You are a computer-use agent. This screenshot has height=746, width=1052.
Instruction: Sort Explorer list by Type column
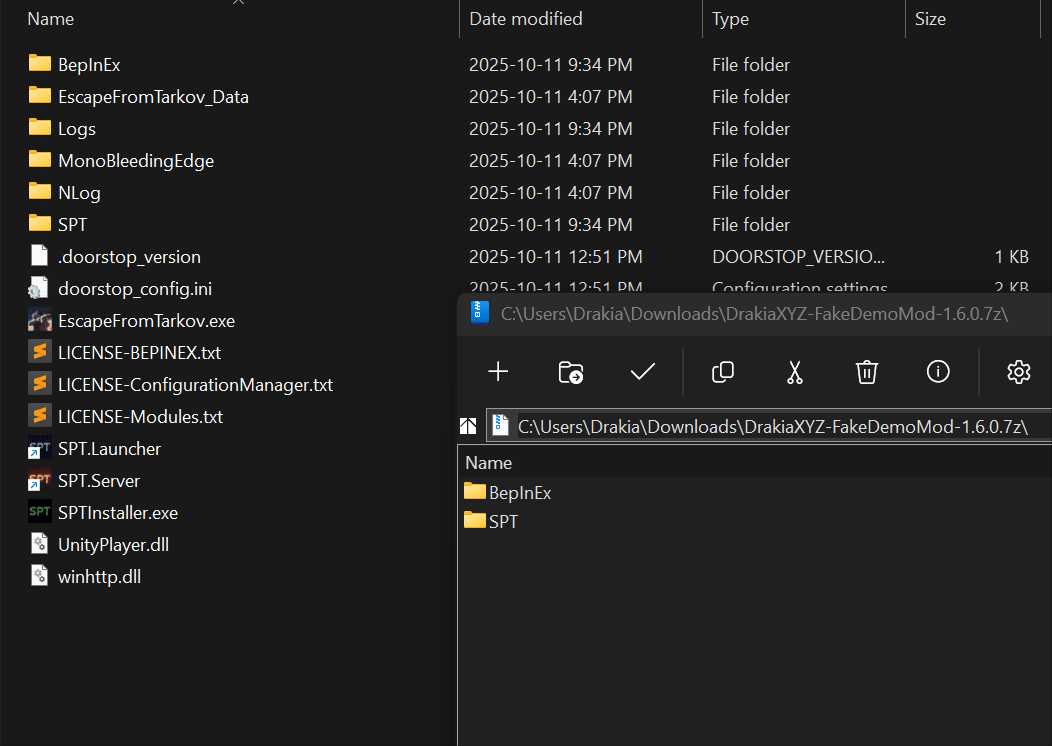coord(731,19)
